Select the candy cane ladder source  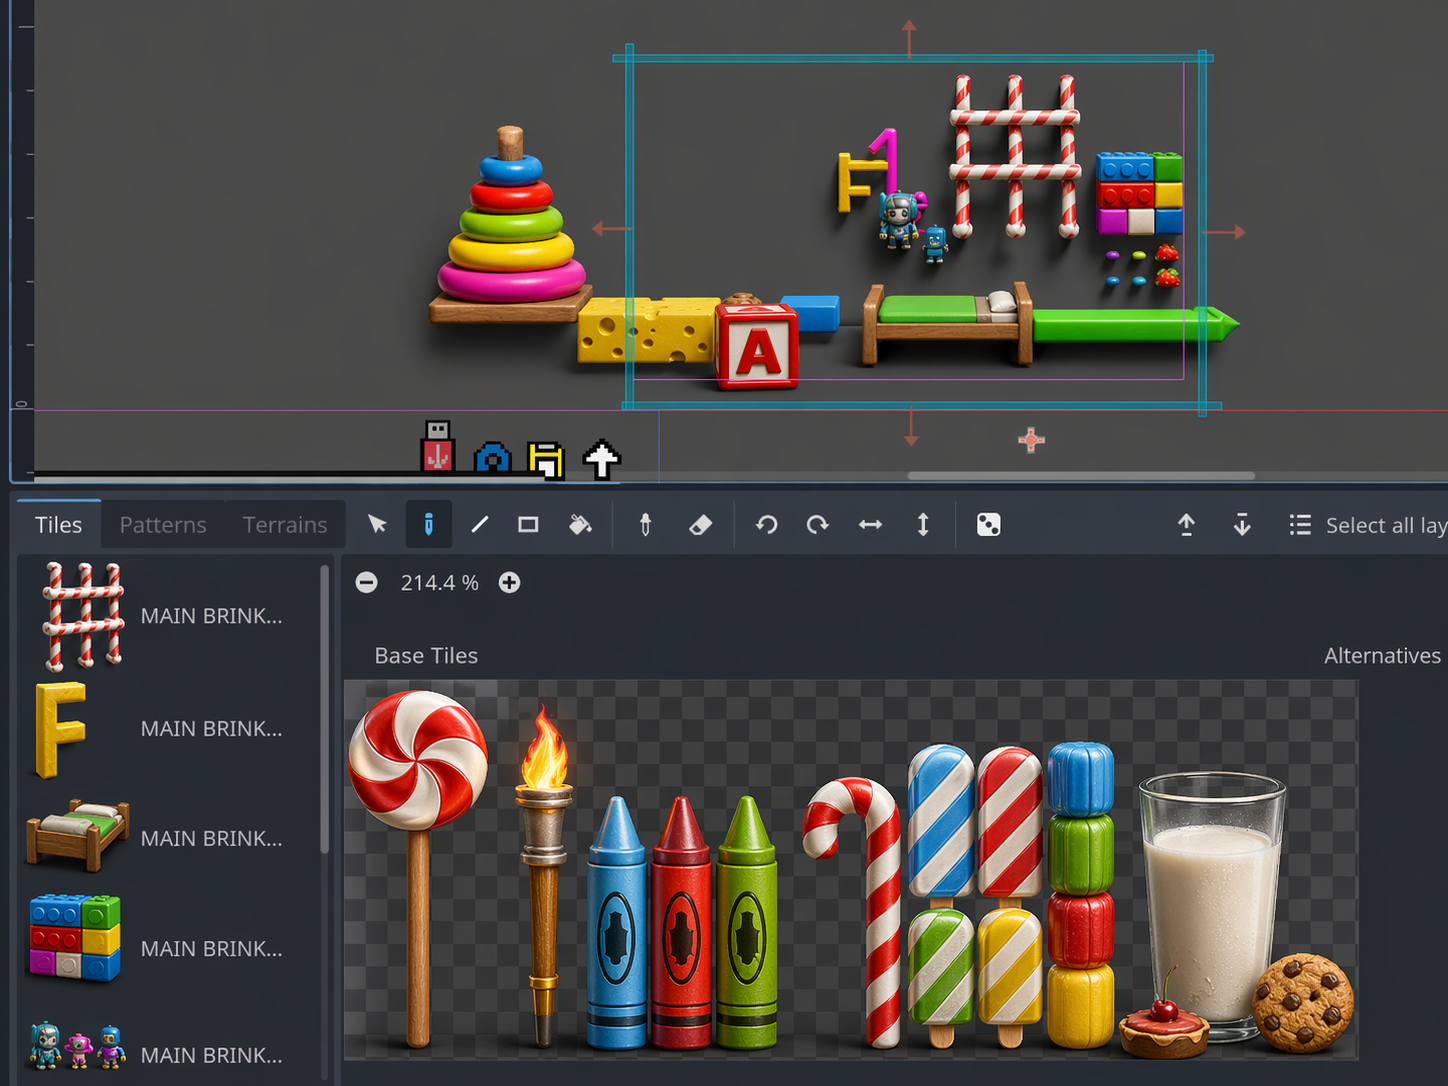(165, 616)
